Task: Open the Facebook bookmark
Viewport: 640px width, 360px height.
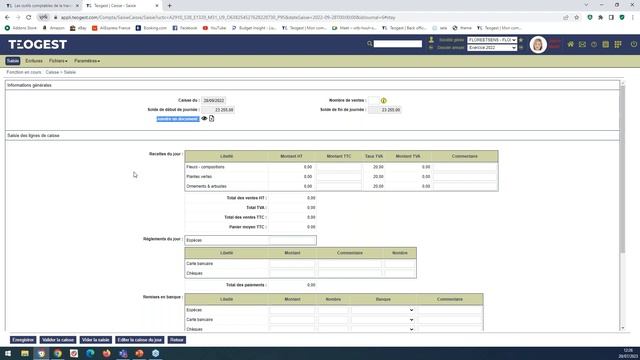Action: tap(184, 28)
